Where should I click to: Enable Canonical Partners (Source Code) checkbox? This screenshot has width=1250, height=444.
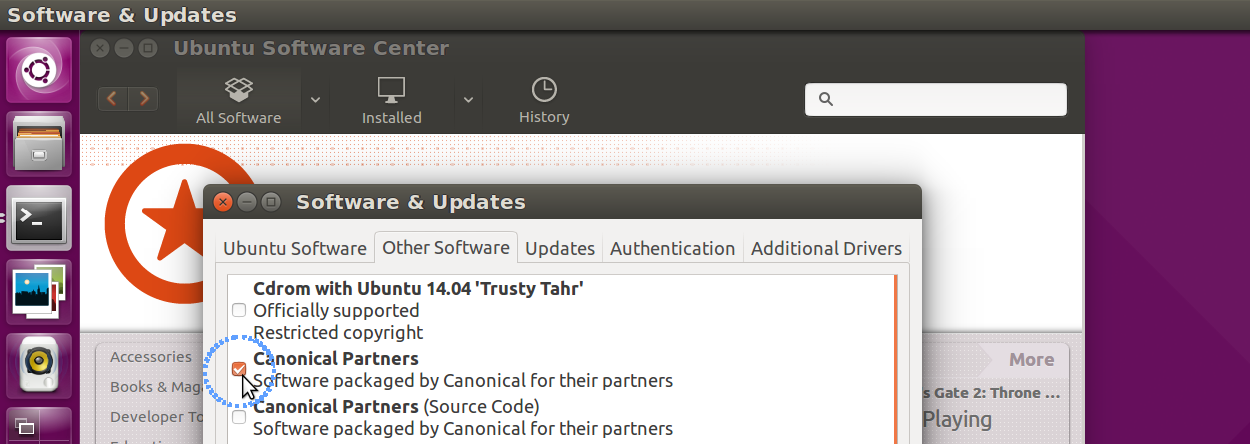tap(239, 418)
